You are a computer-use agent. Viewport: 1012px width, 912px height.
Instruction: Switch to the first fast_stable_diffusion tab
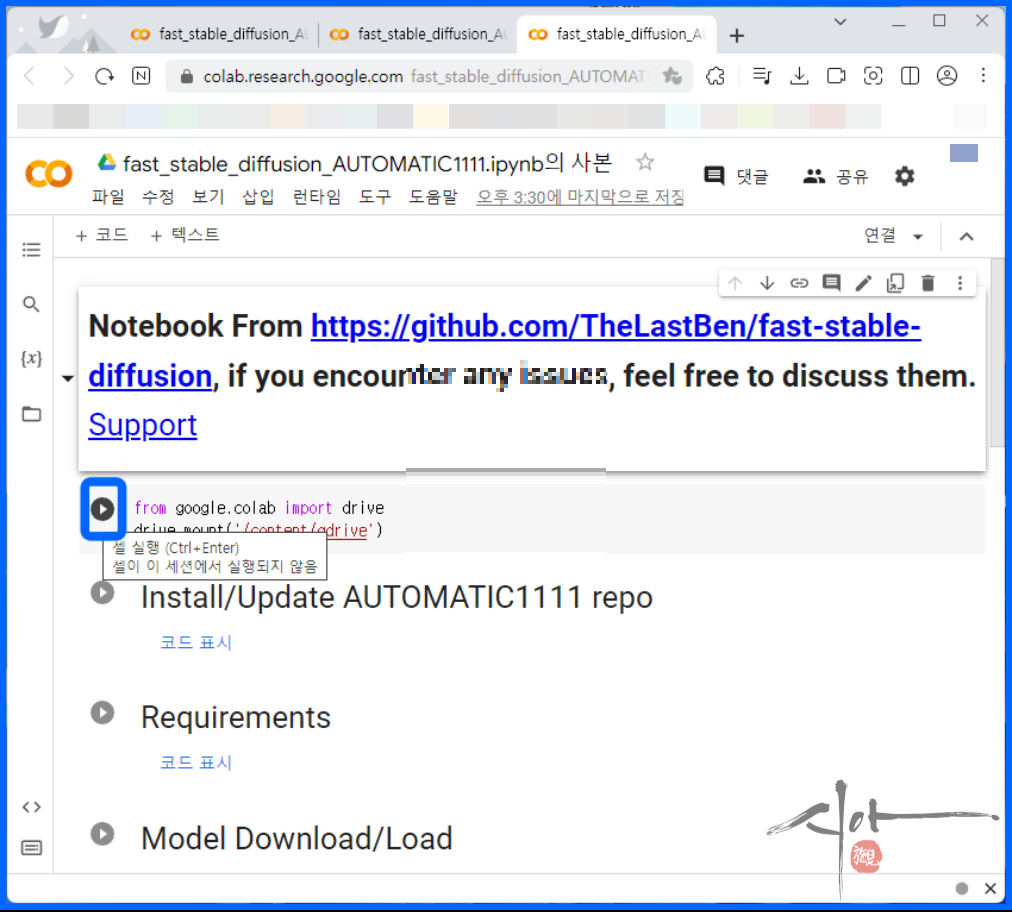[x=220, y=34]
